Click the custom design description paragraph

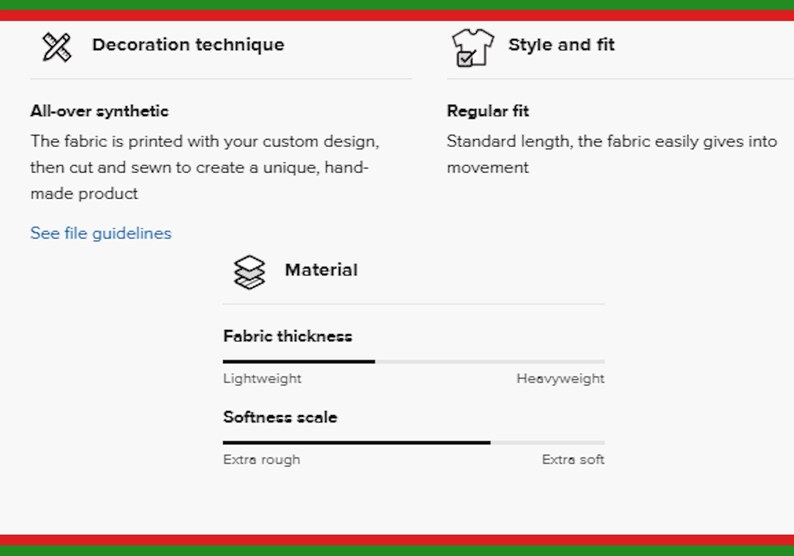[x=205, y=167]
